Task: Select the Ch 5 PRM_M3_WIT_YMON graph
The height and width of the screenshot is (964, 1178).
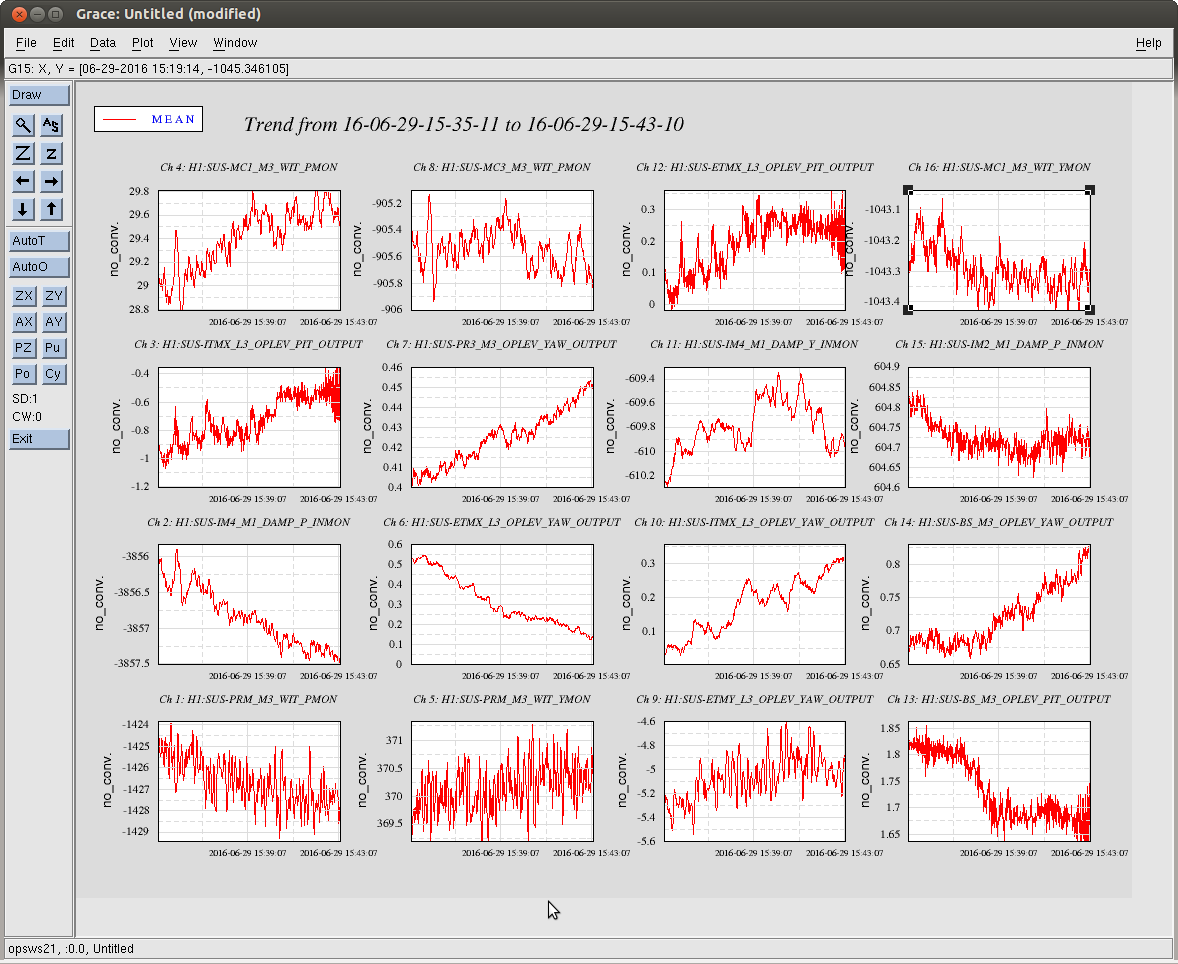Action: [x=502, y=781]
